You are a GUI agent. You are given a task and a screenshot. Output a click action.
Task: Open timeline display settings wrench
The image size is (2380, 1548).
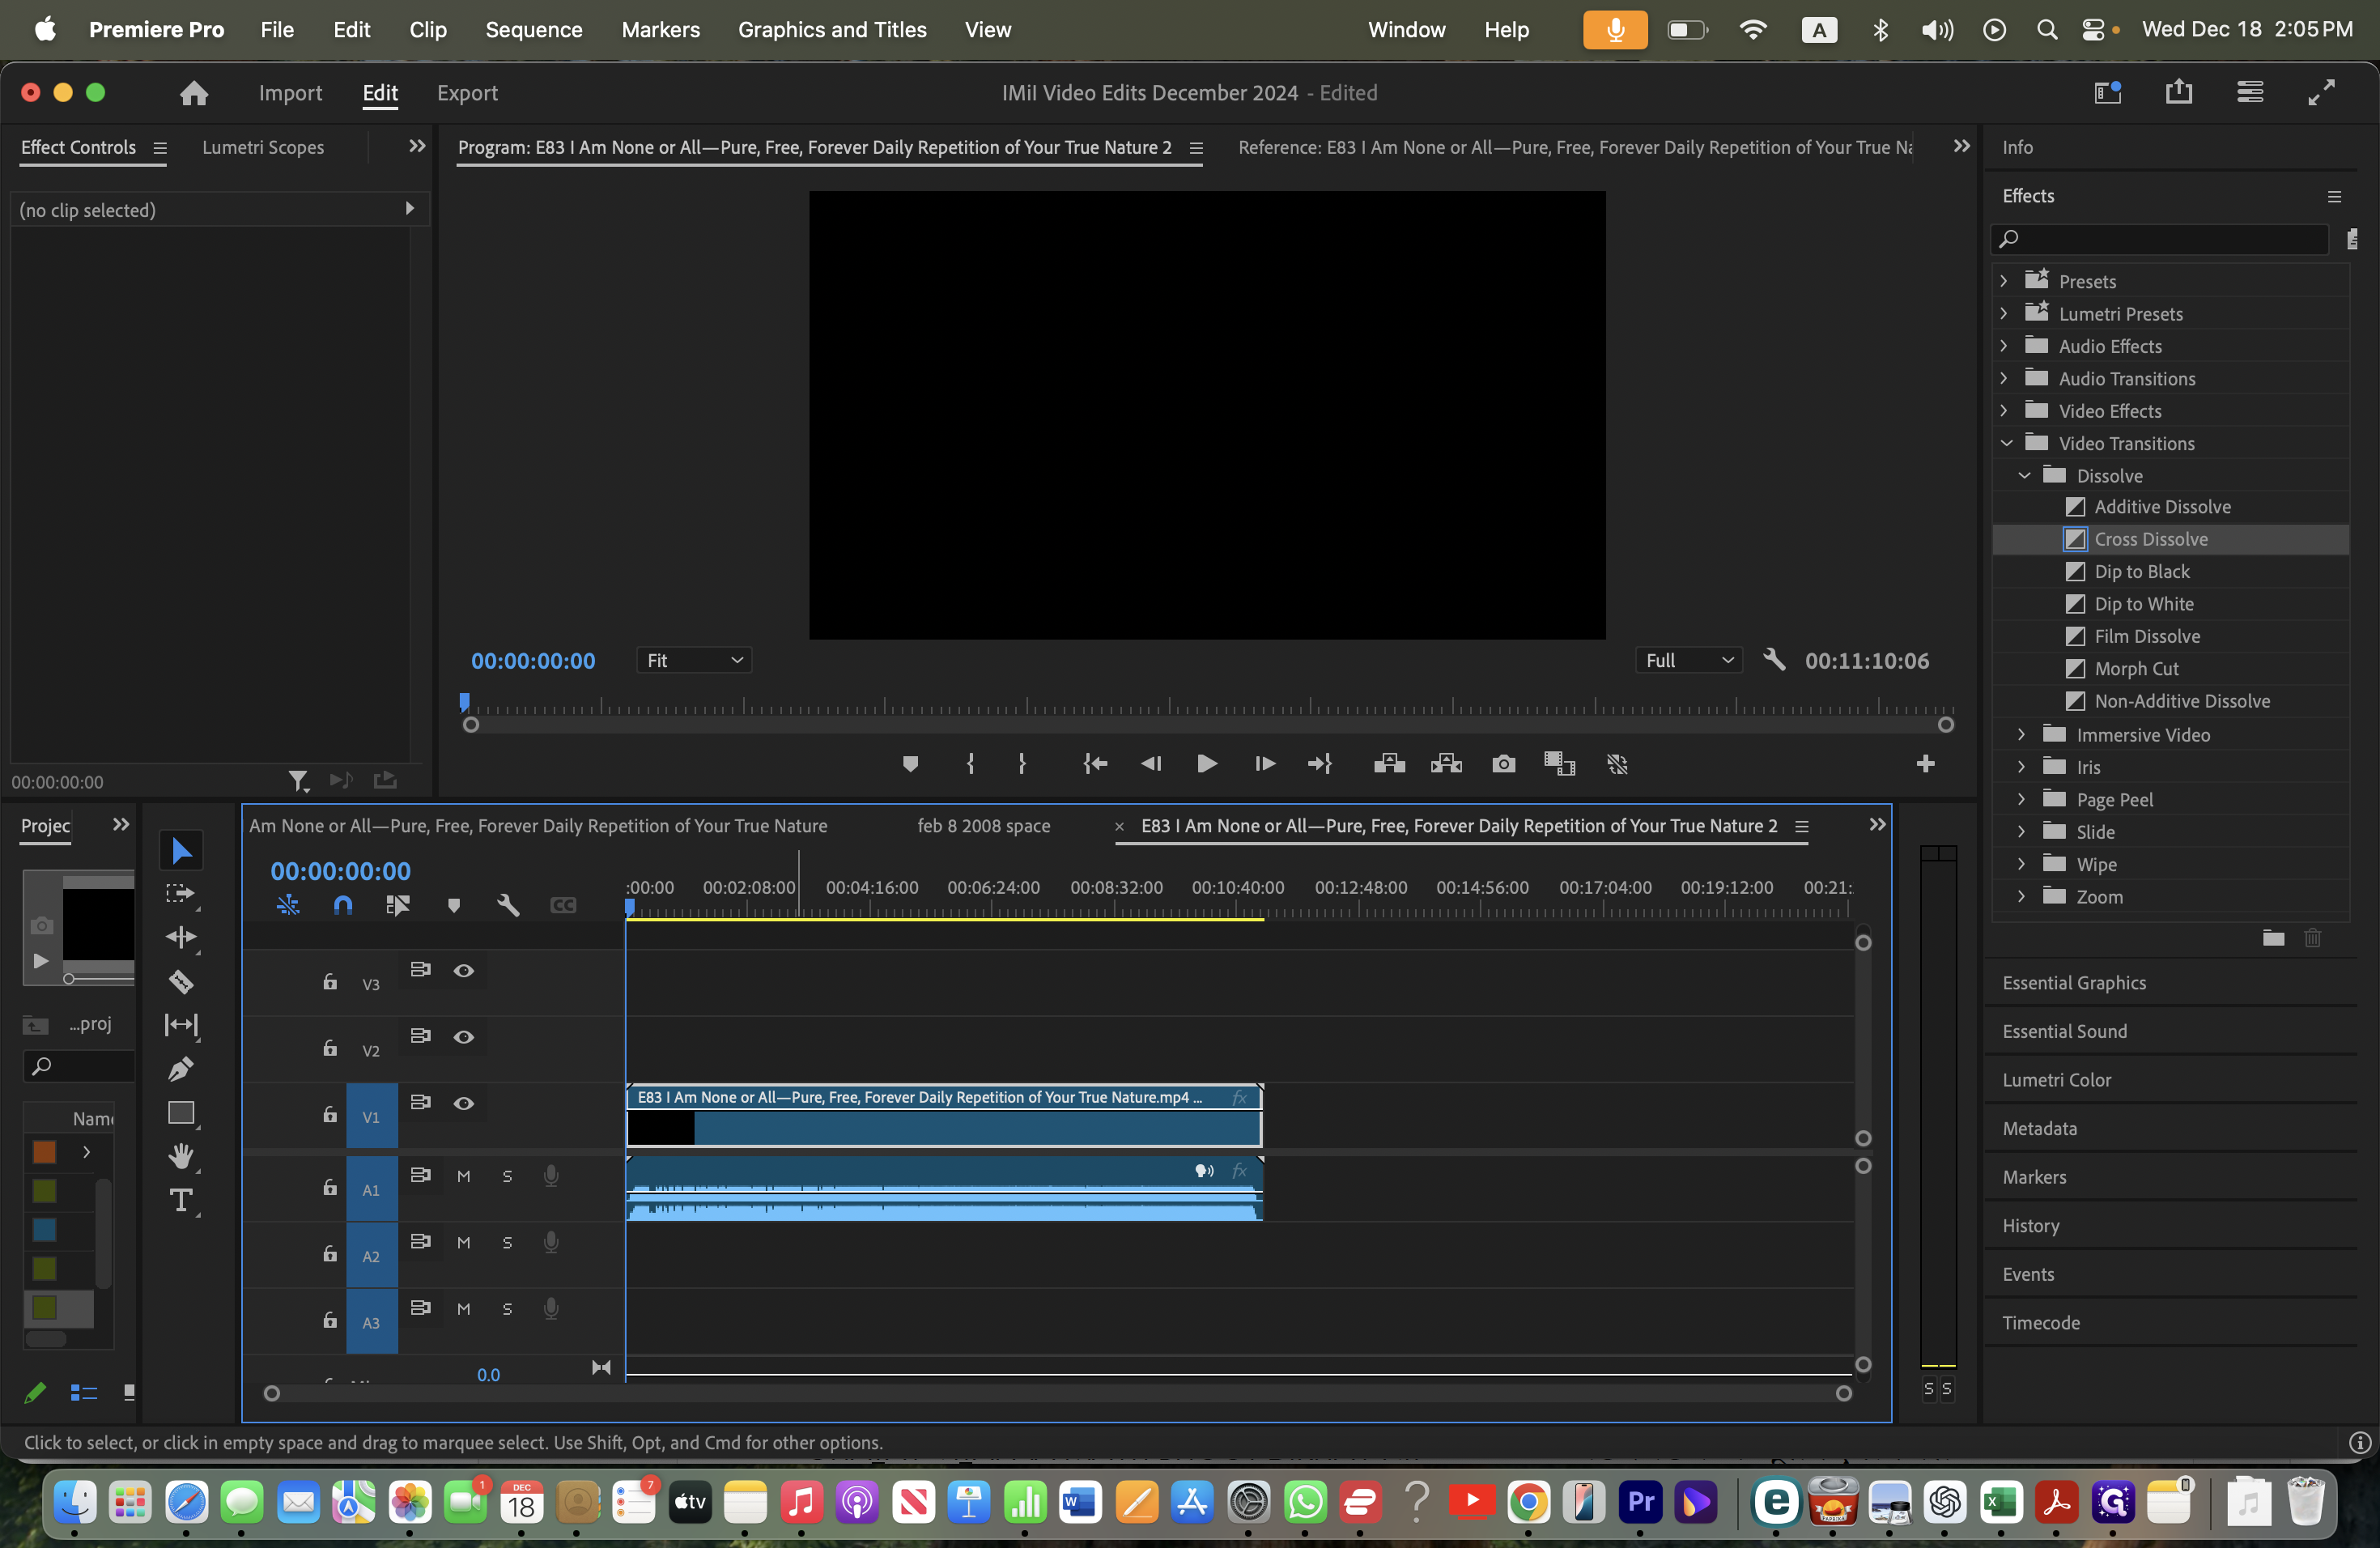pyautogui.click(x=508, y=905)
